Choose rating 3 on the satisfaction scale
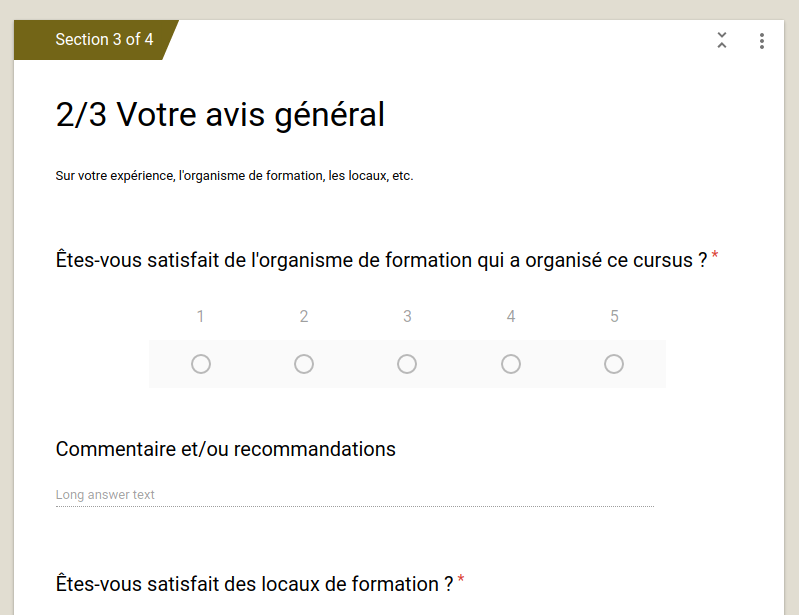 click(407, 364)
